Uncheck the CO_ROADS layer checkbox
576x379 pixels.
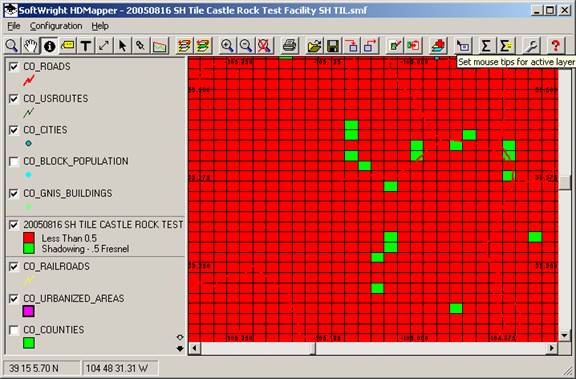(14, 66)
